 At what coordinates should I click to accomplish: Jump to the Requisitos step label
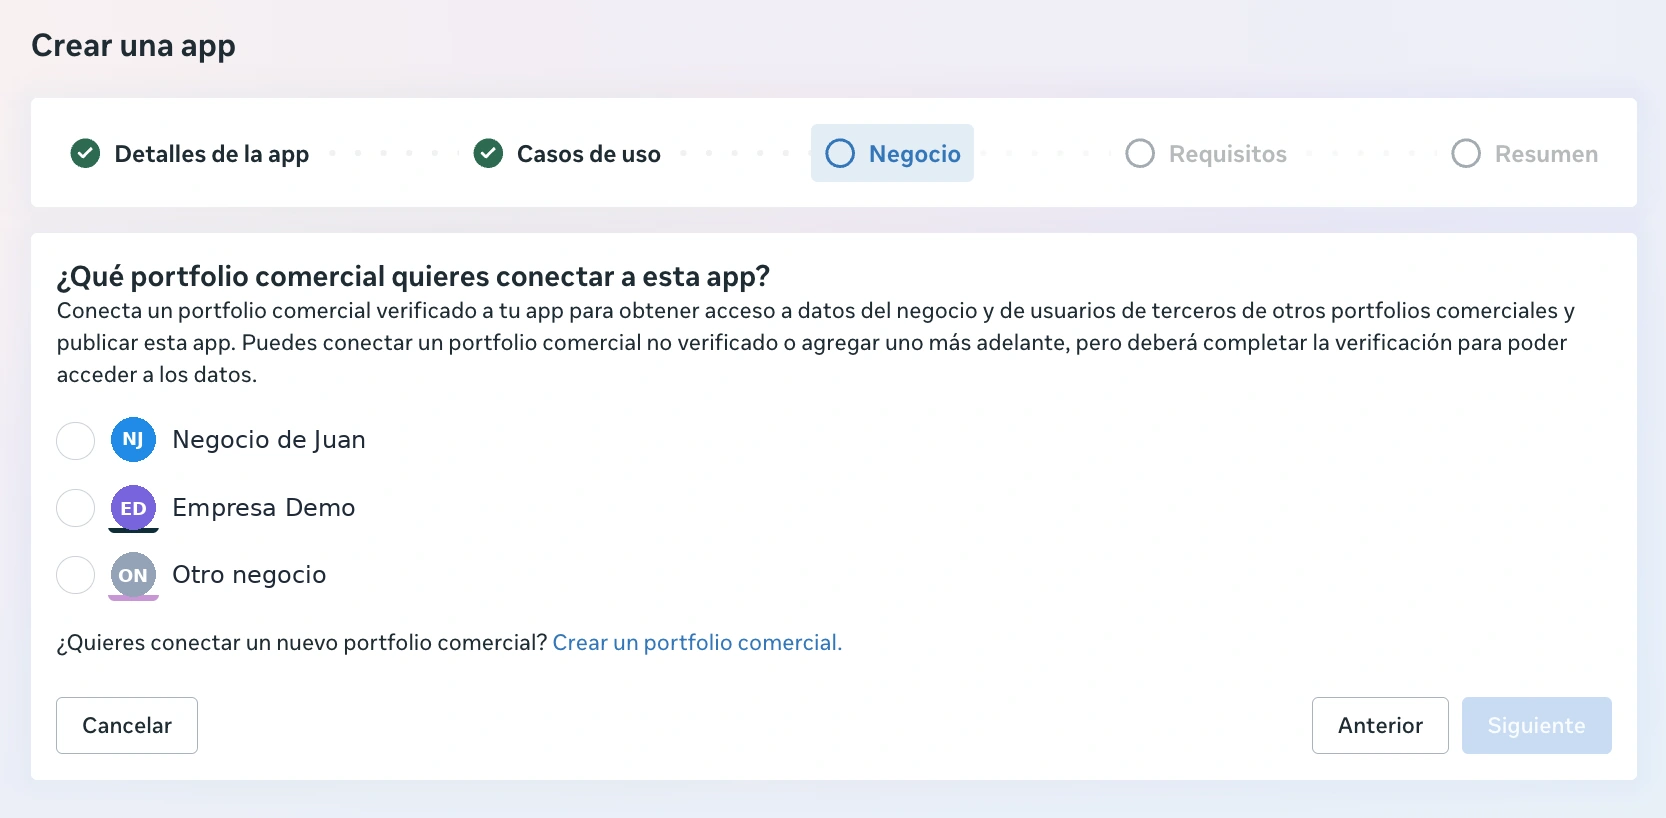[x=1228, y=154]
